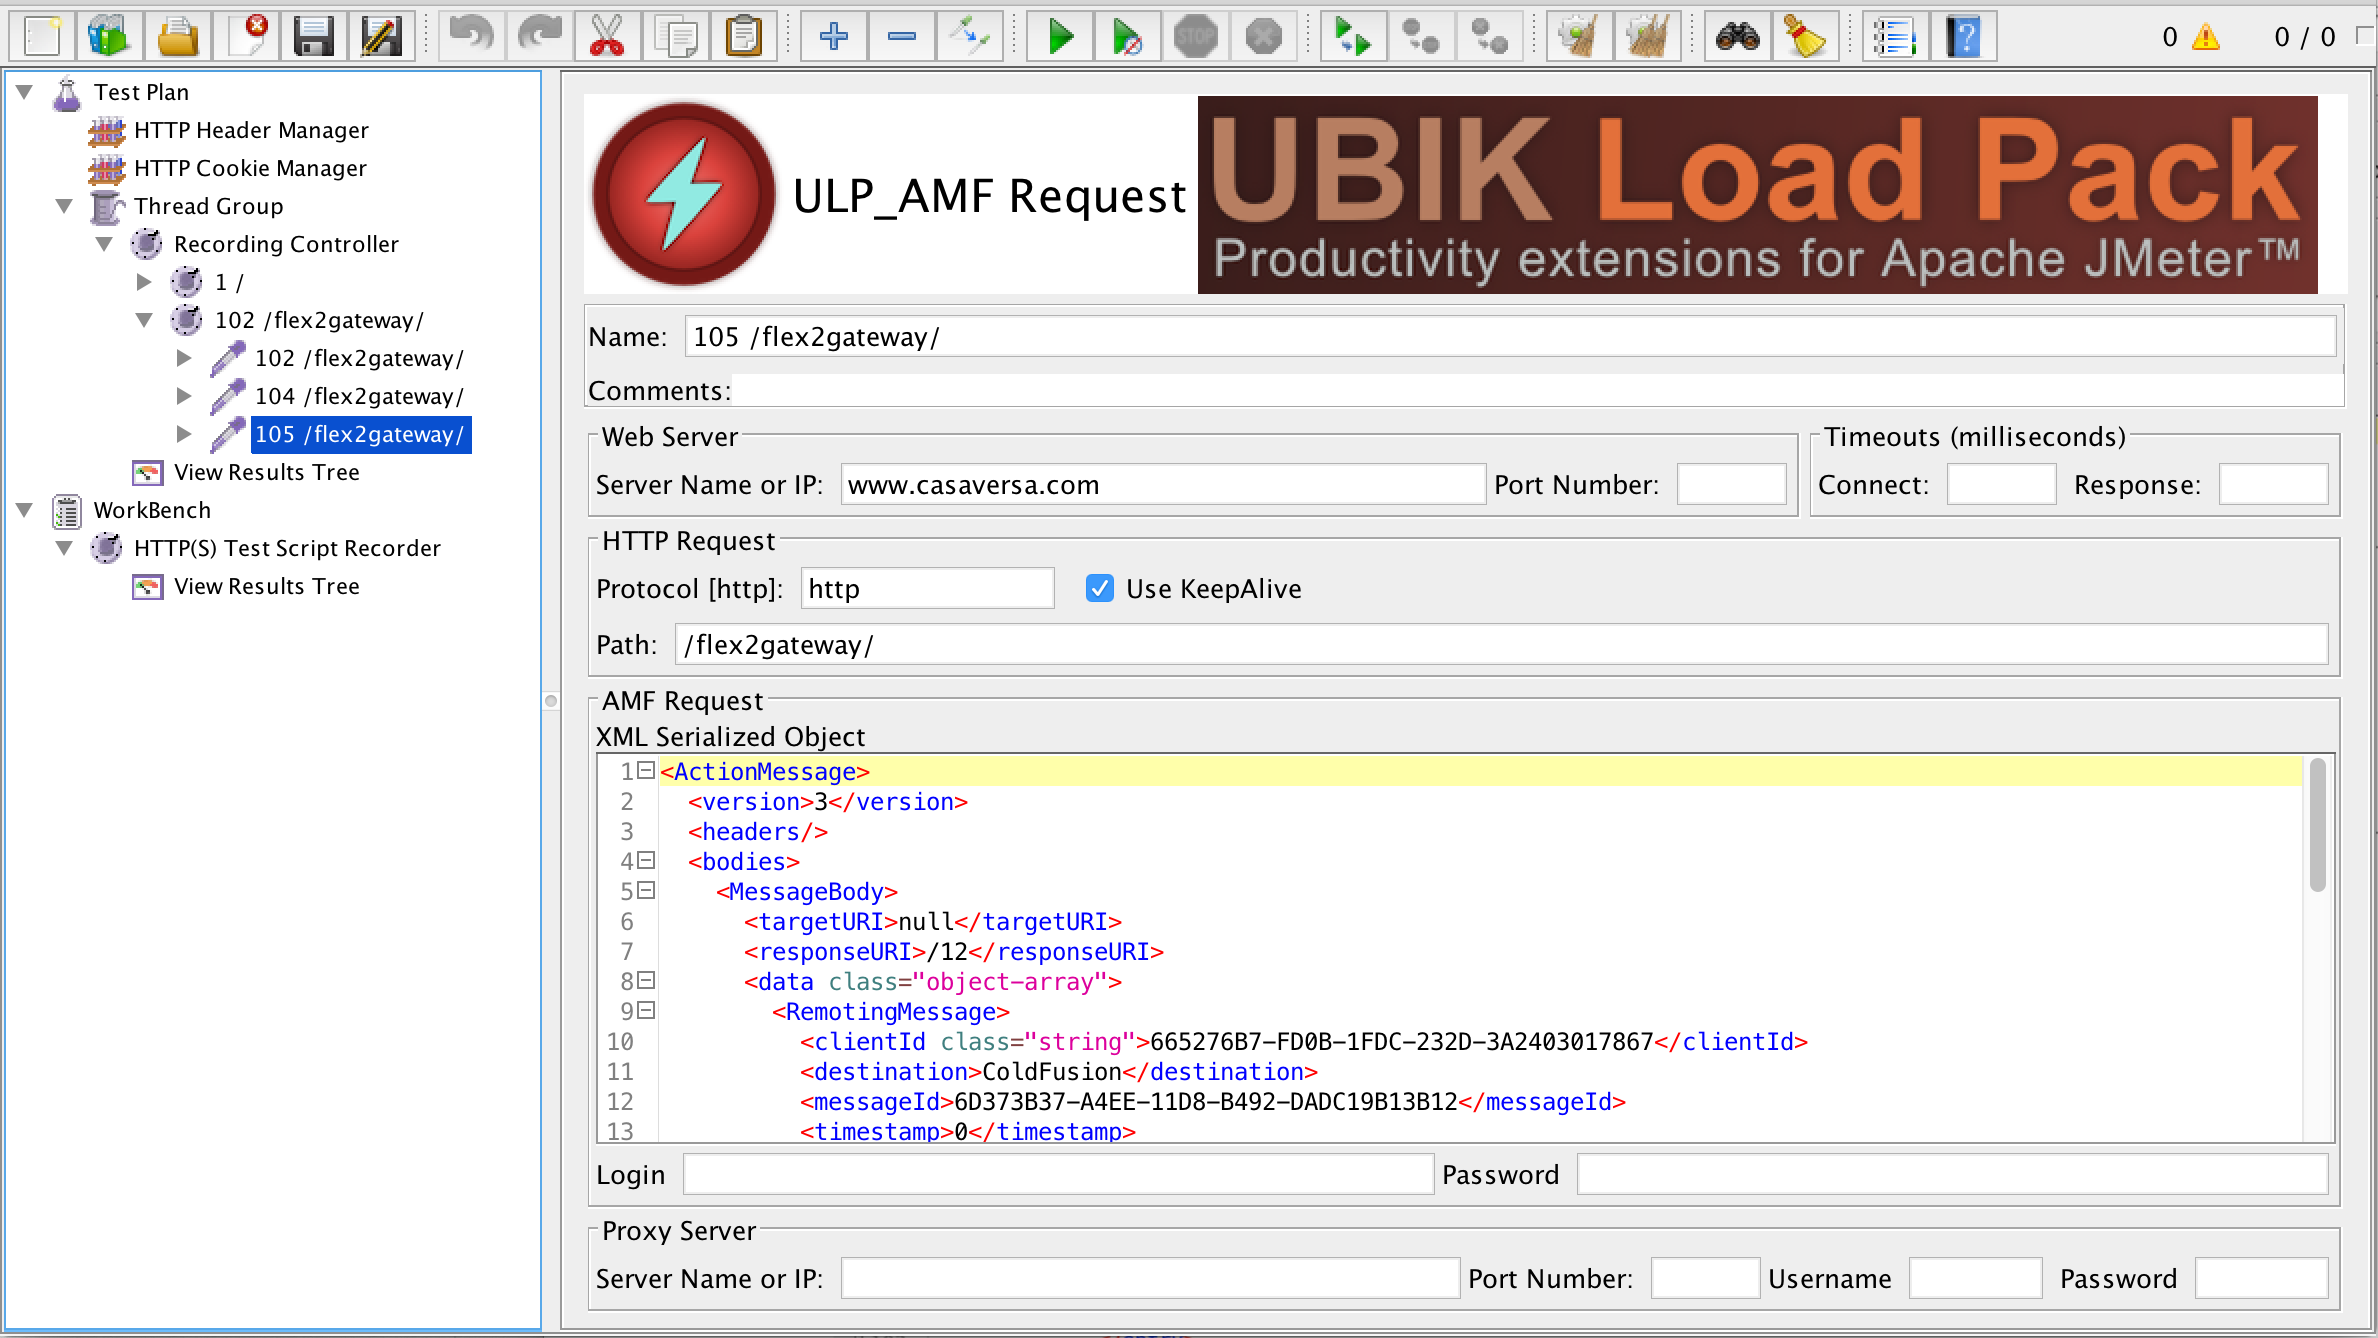This screenshot has height=1338, width=2378.
Task: Collapse the WorkBench tree node
Action: [25, 510]
